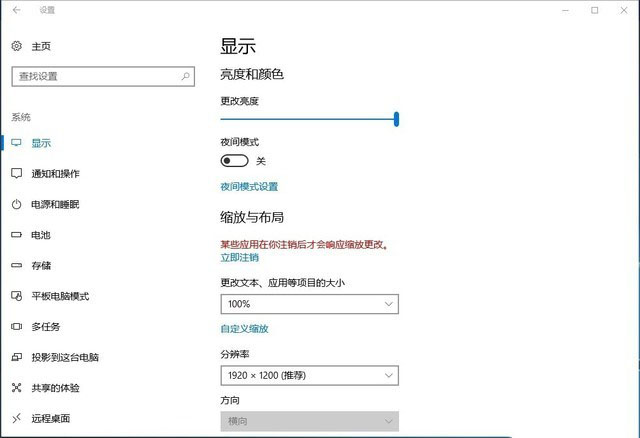
Task: Click the search magnifier icon
Action: pos(186,76)
